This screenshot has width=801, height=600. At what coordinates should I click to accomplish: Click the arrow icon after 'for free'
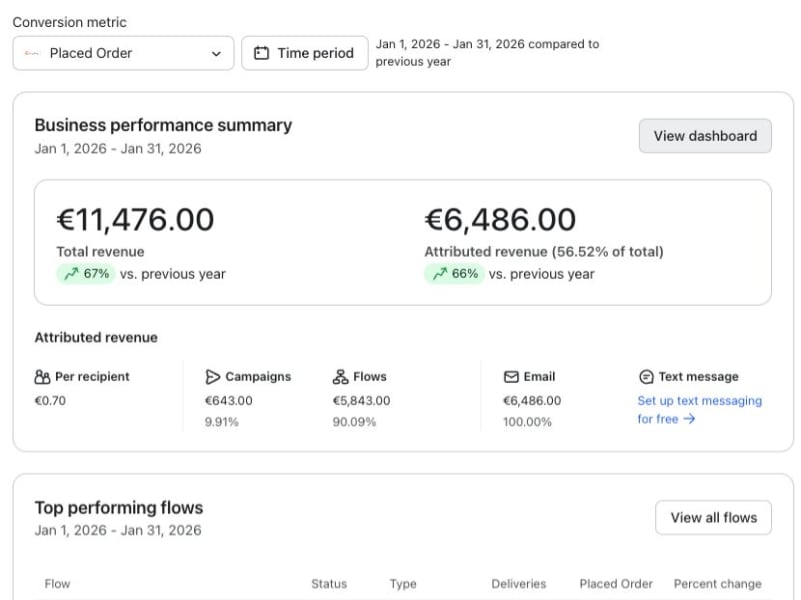[689, 419]
